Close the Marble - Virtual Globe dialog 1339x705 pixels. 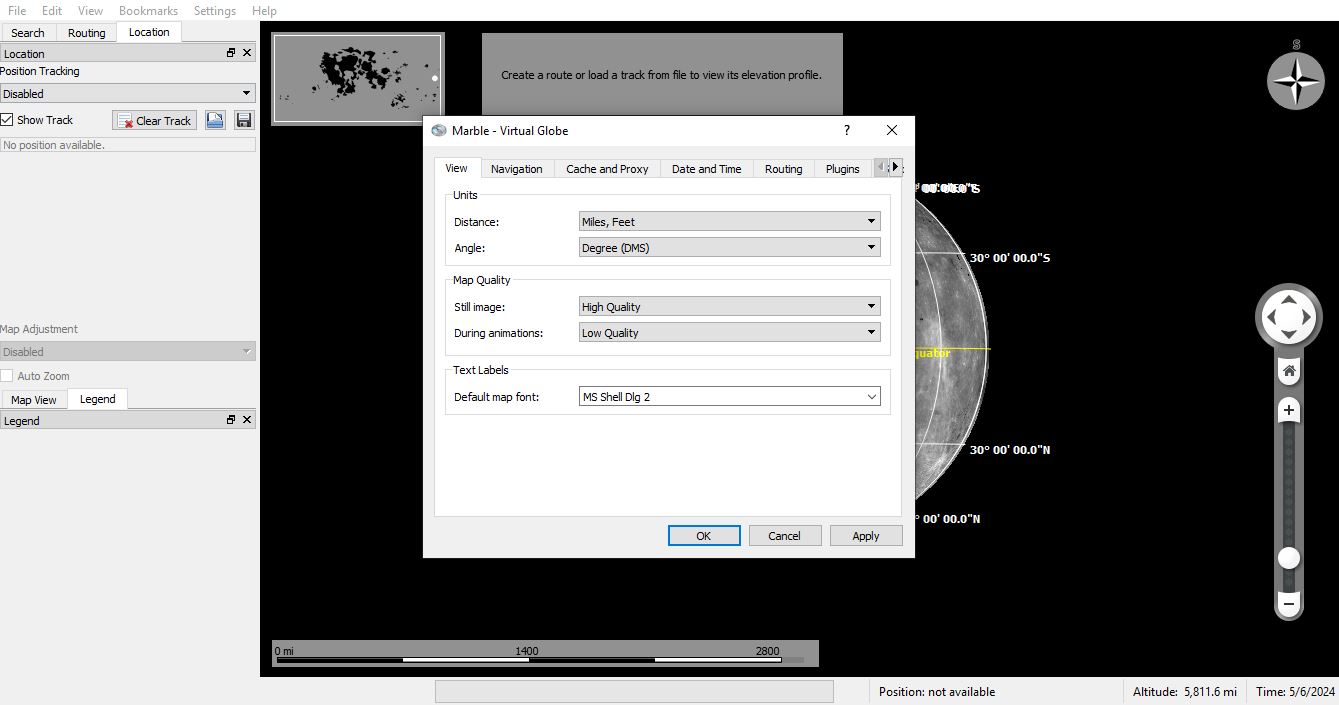(x=892, y=130)
